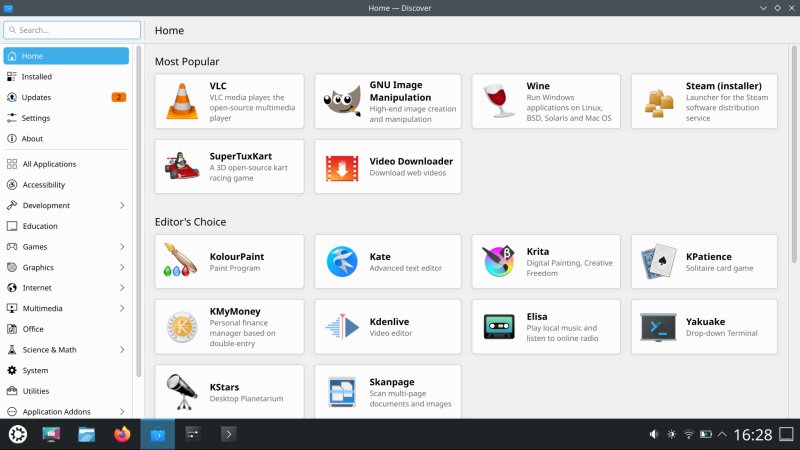Expand the Application Addons chevron
Viewport: 800px width, 450px height.
[122, 411]
